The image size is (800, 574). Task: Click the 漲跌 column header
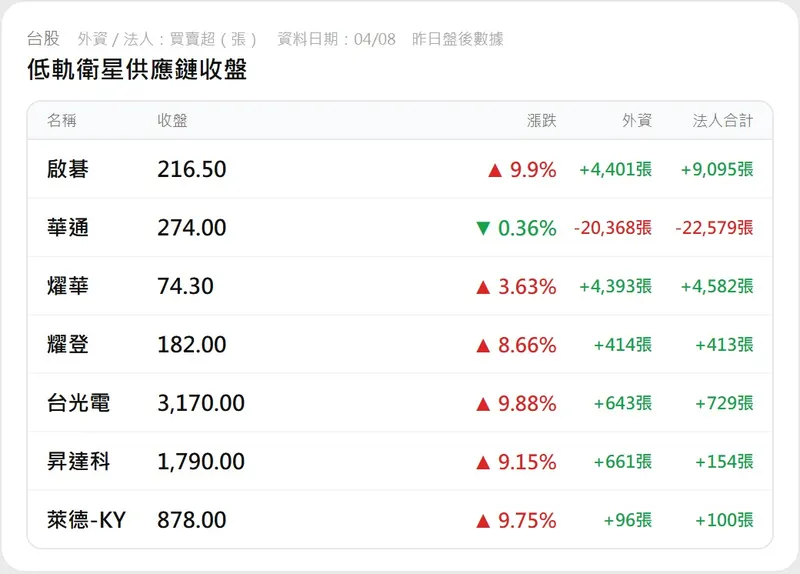pos(541,121)
